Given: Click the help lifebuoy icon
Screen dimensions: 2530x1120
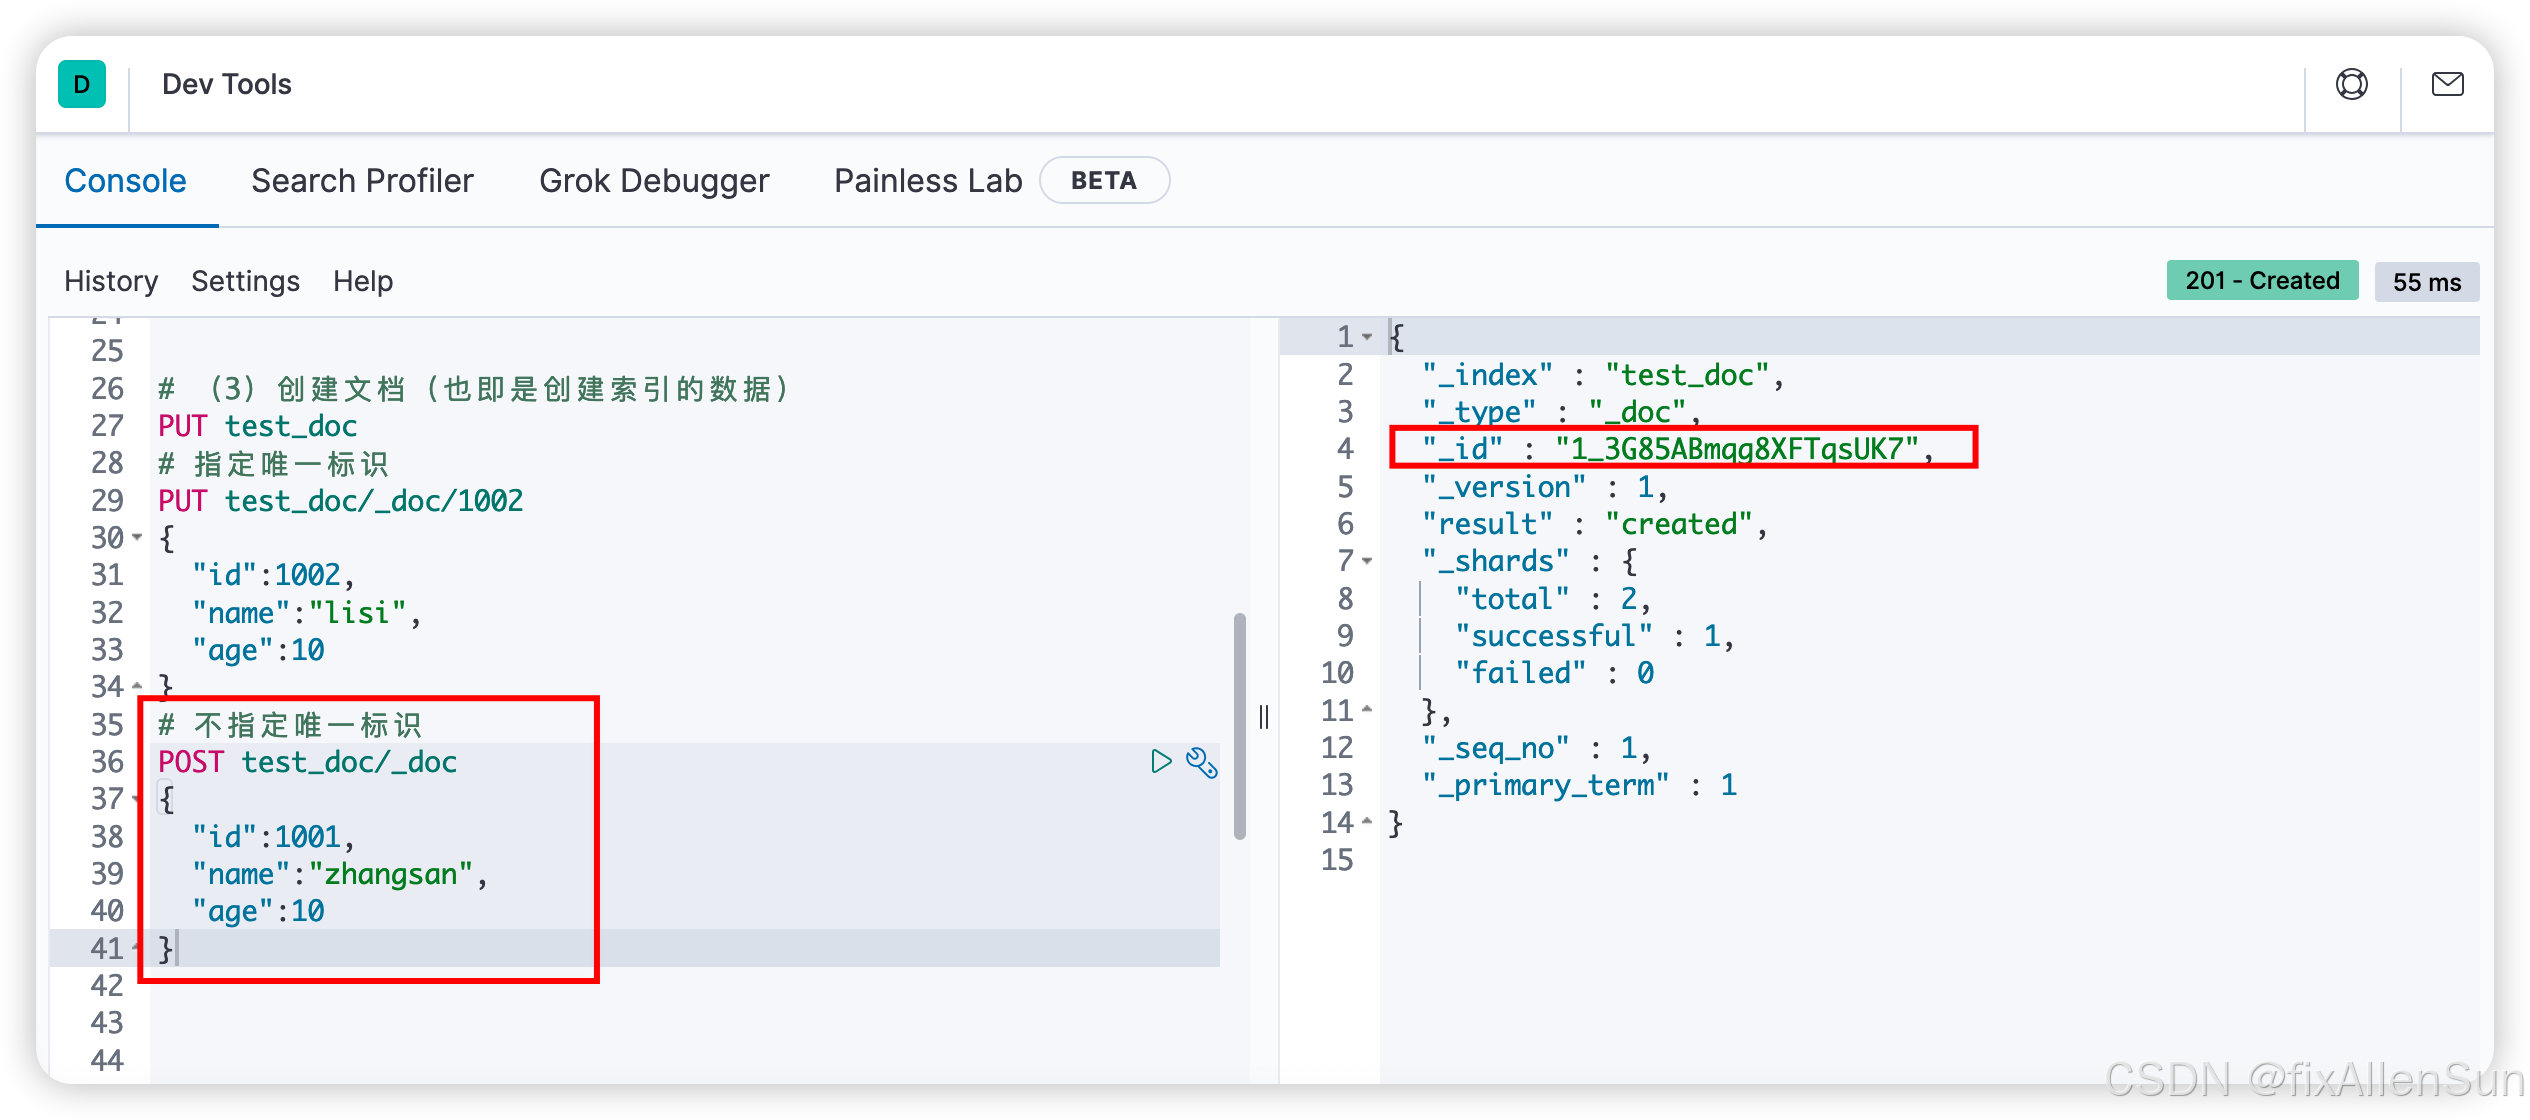Looking at the screenshot, I should [x=2351, y=85].
